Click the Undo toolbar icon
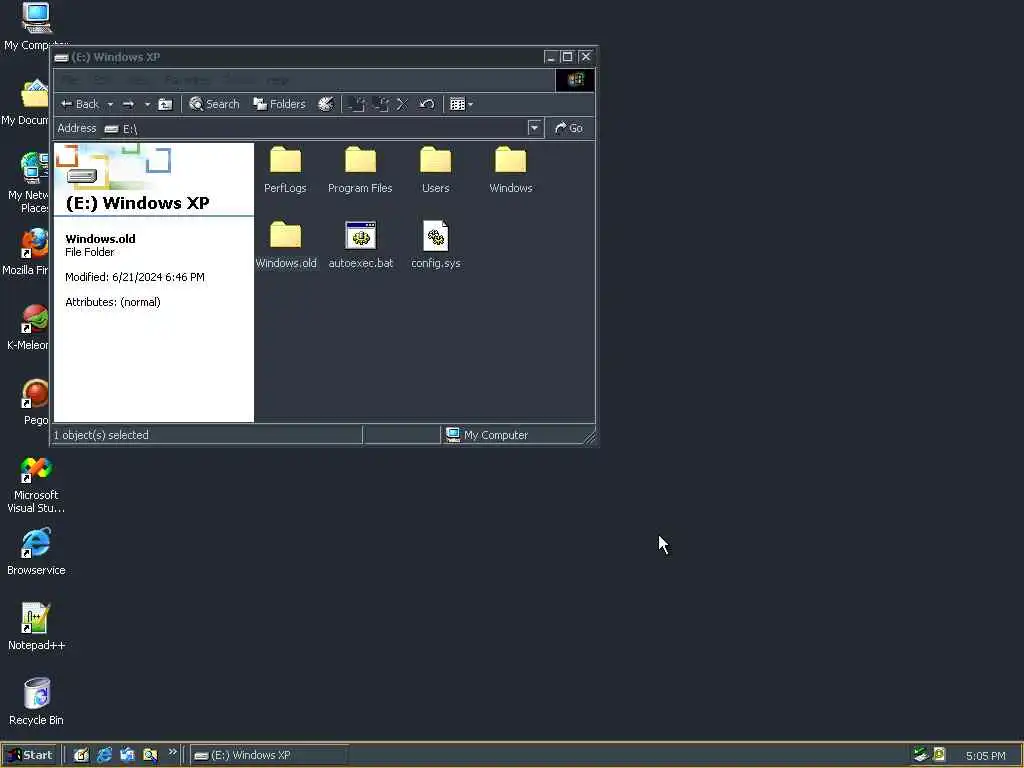 426,104
